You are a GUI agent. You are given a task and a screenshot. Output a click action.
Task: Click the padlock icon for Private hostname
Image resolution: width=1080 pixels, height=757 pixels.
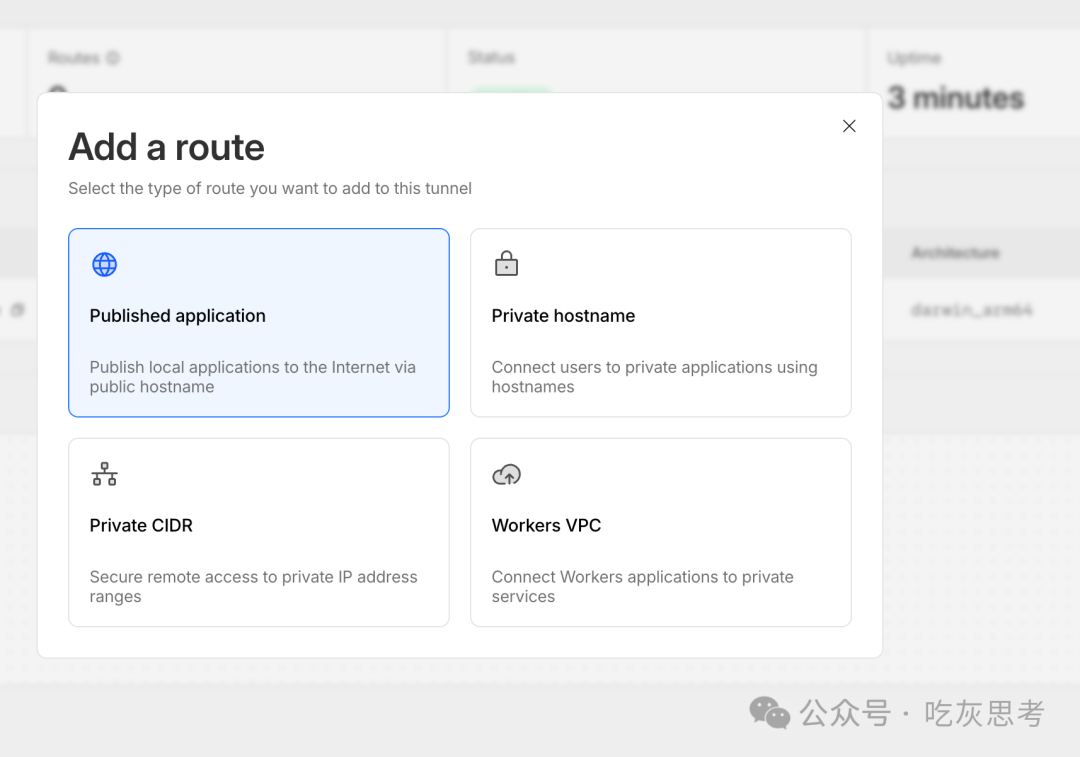tap(506, 263)
